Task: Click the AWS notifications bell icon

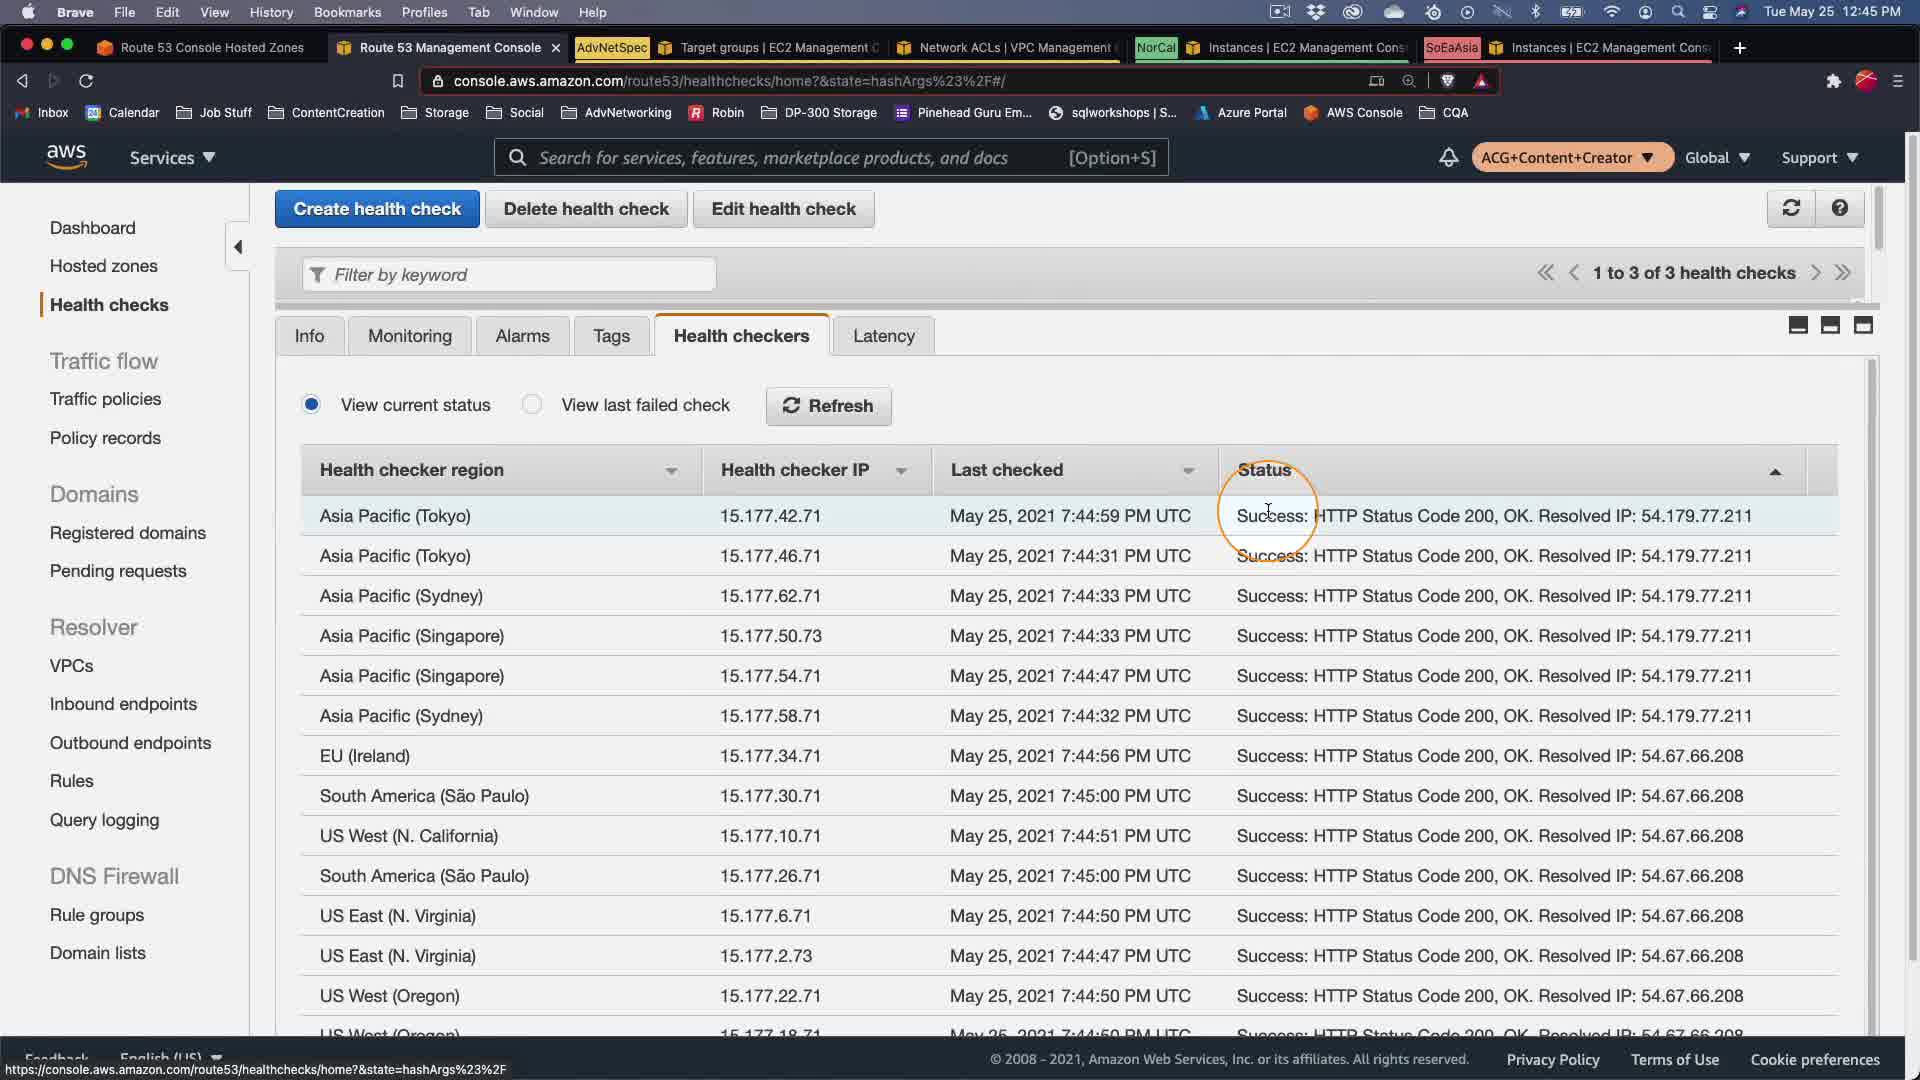Action: tap(1448, 158)
